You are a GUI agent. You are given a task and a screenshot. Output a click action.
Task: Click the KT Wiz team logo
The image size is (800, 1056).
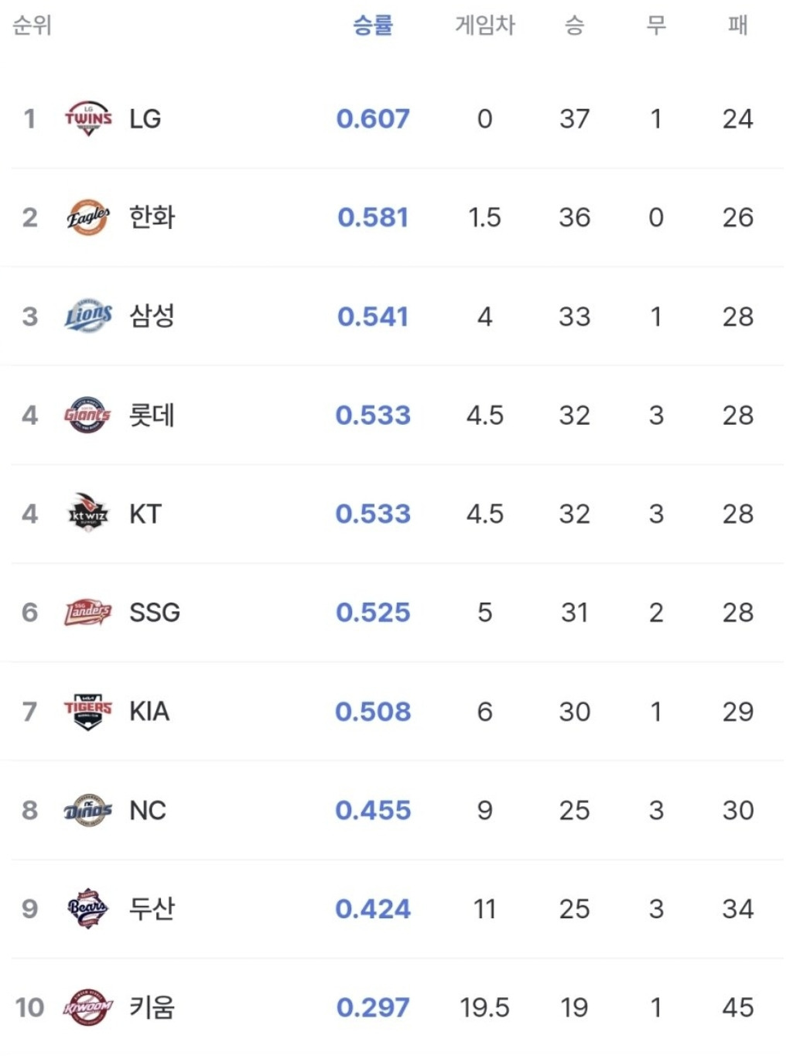click(88, 513)
